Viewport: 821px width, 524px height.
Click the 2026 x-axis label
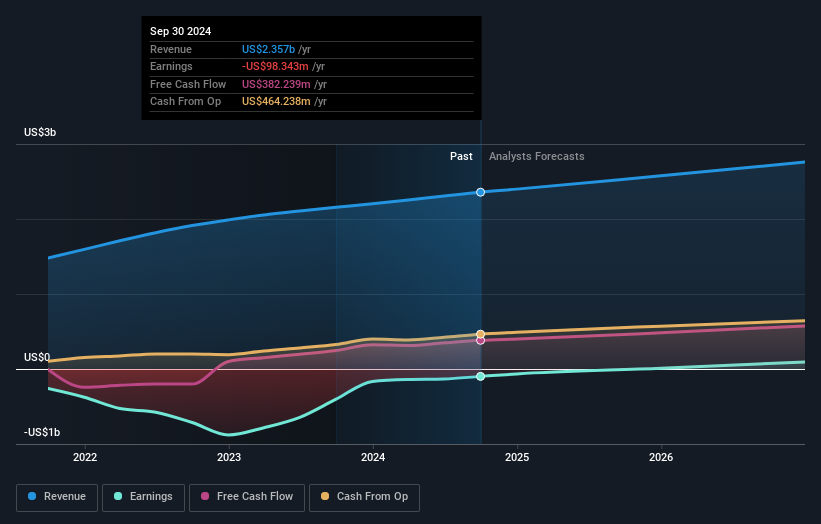tap(661, 457)
